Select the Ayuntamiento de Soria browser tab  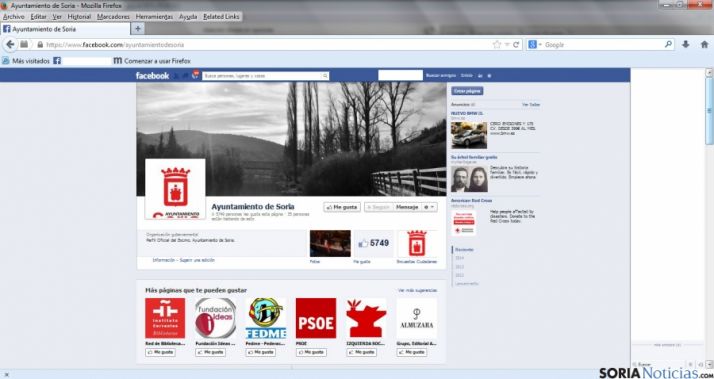(66, 29)
